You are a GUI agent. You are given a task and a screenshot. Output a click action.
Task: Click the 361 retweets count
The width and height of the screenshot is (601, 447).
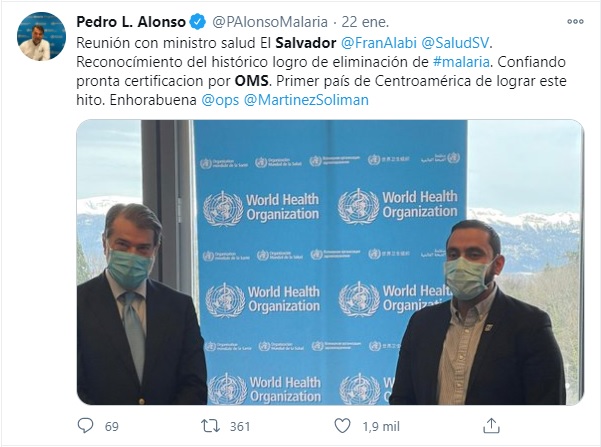pyautogui.click(x=240, y=426)
